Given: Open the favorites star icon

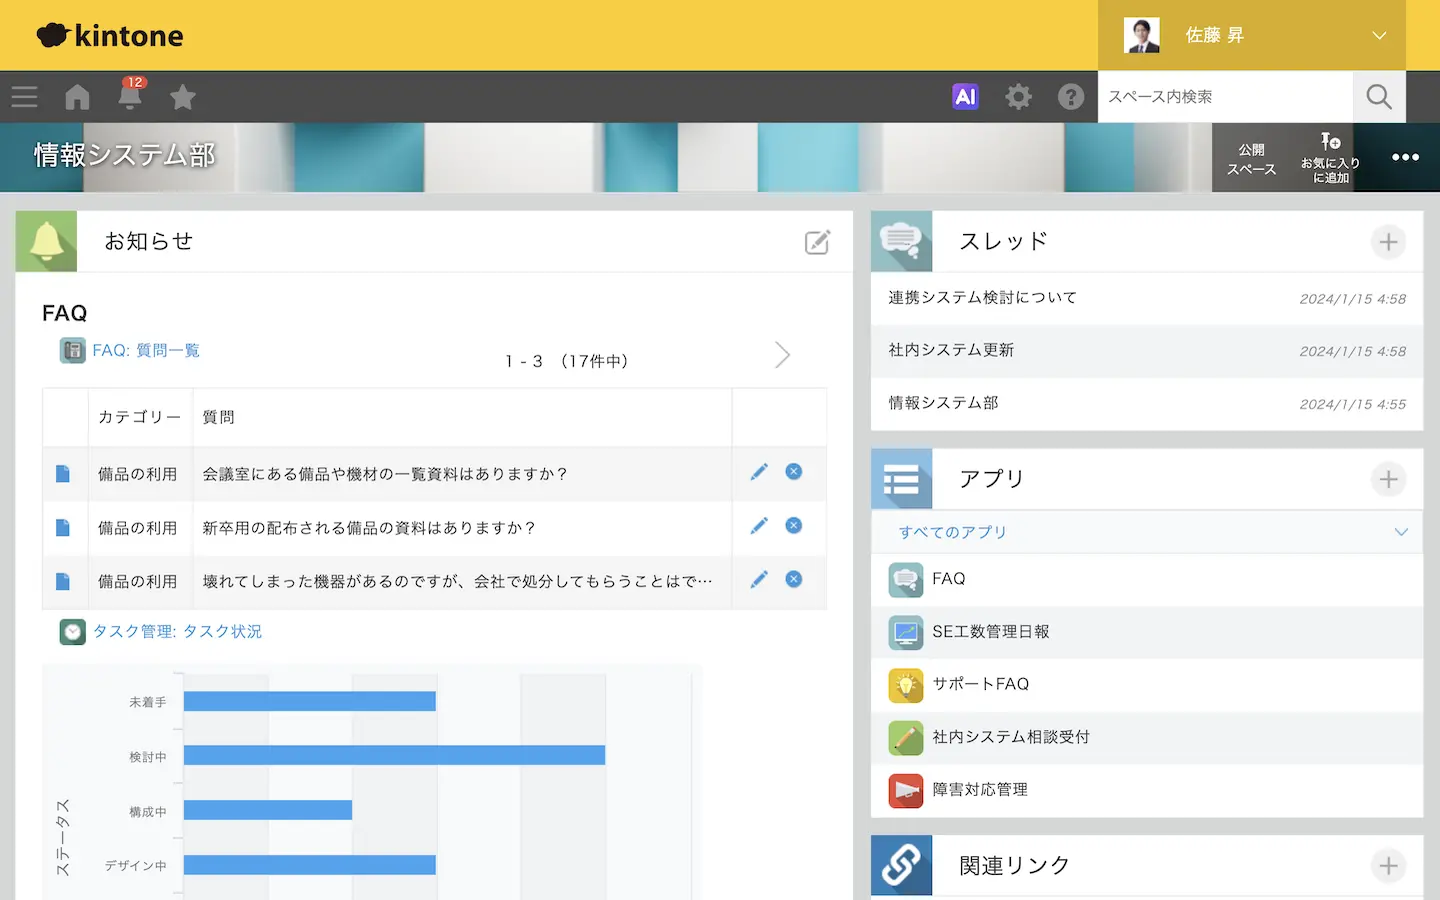Looking at the screenshot, I should [x=183, y=97].
